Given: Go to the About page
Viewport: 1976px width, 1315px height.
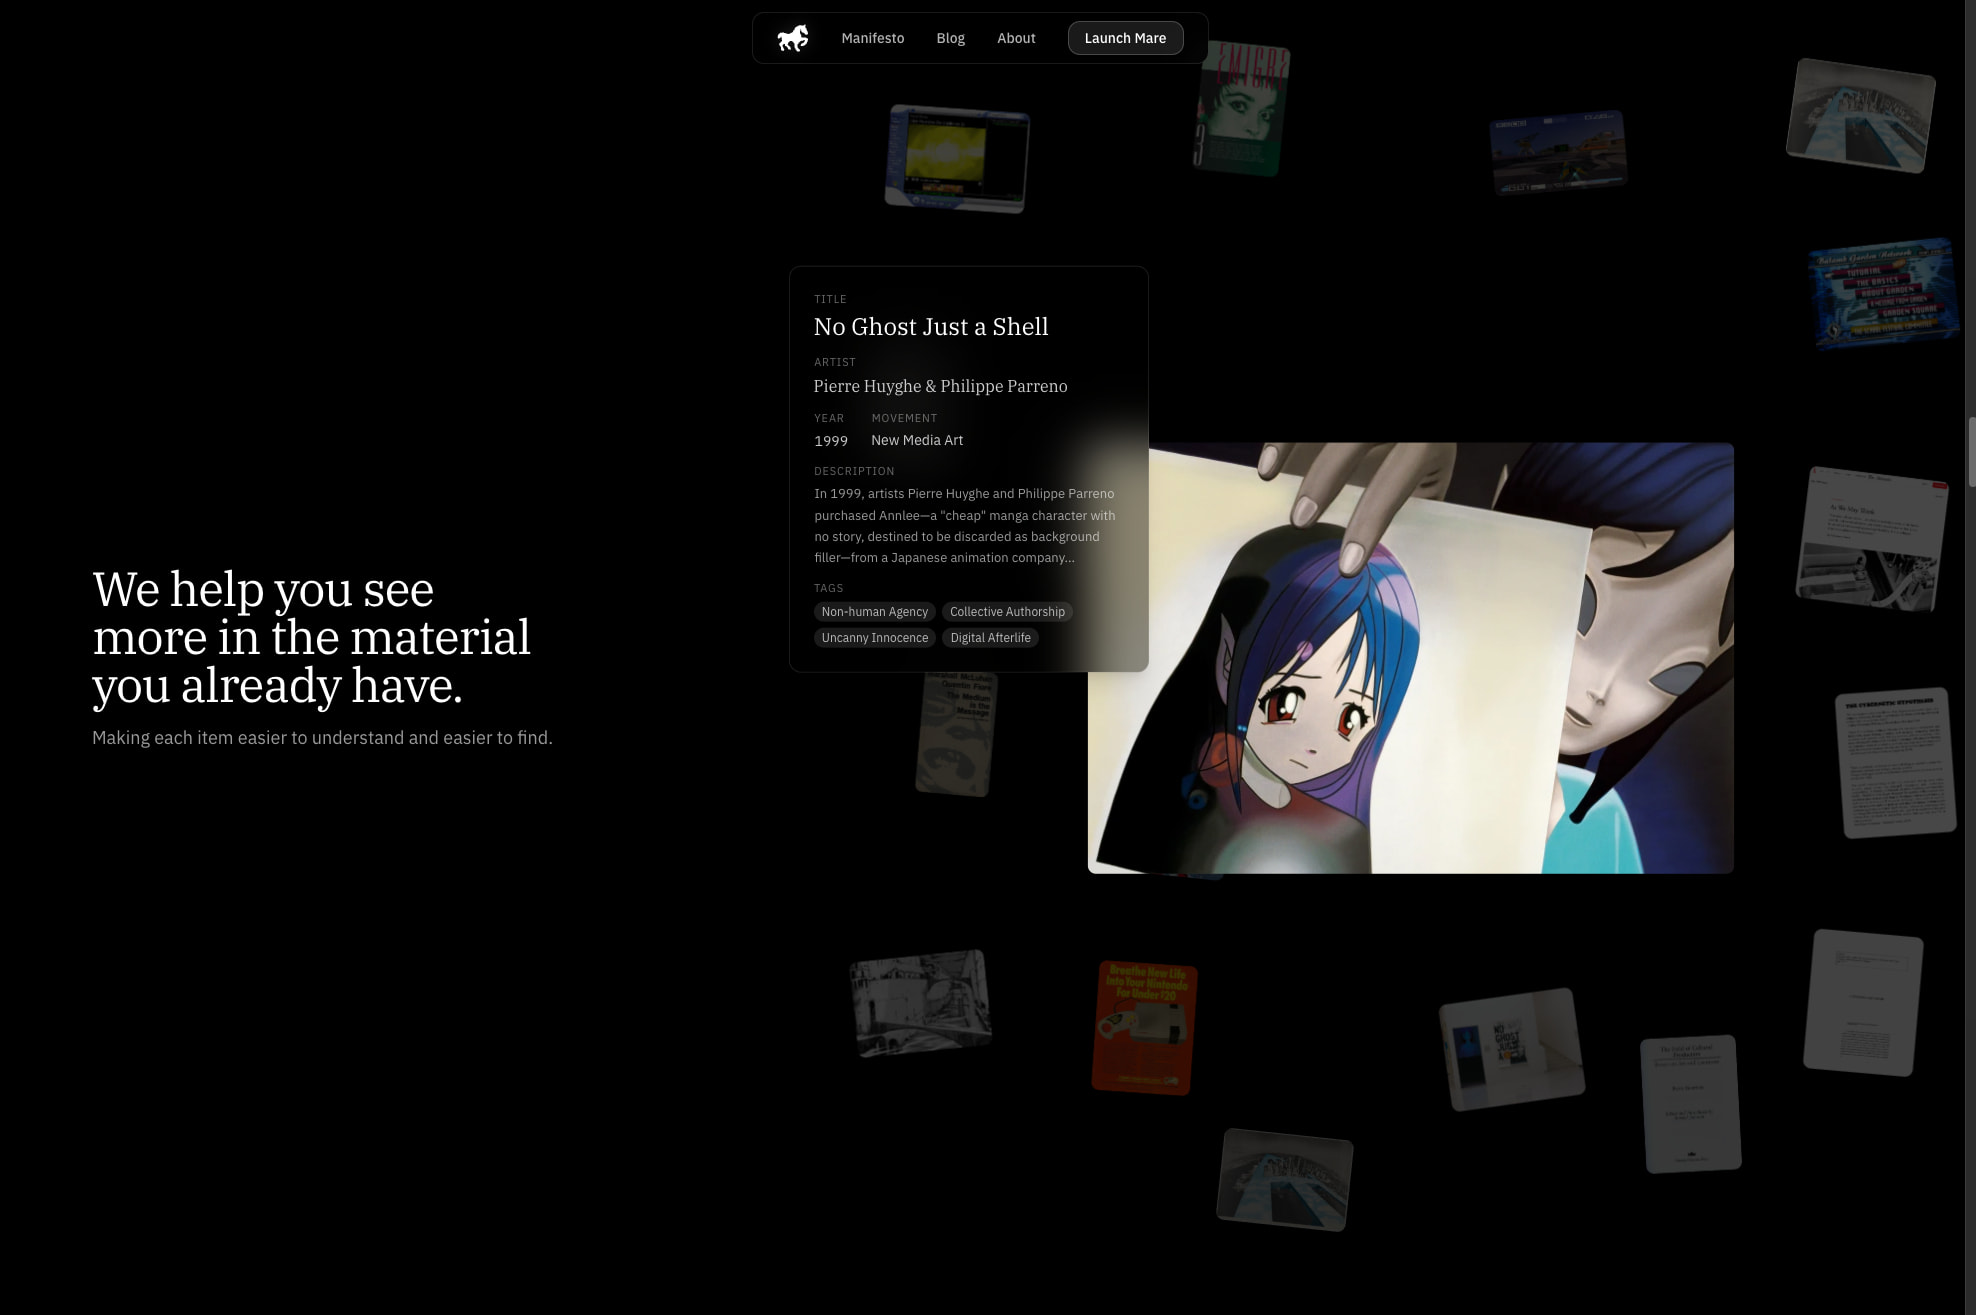Looking at the screenshot, I should tap(1016, 38).
